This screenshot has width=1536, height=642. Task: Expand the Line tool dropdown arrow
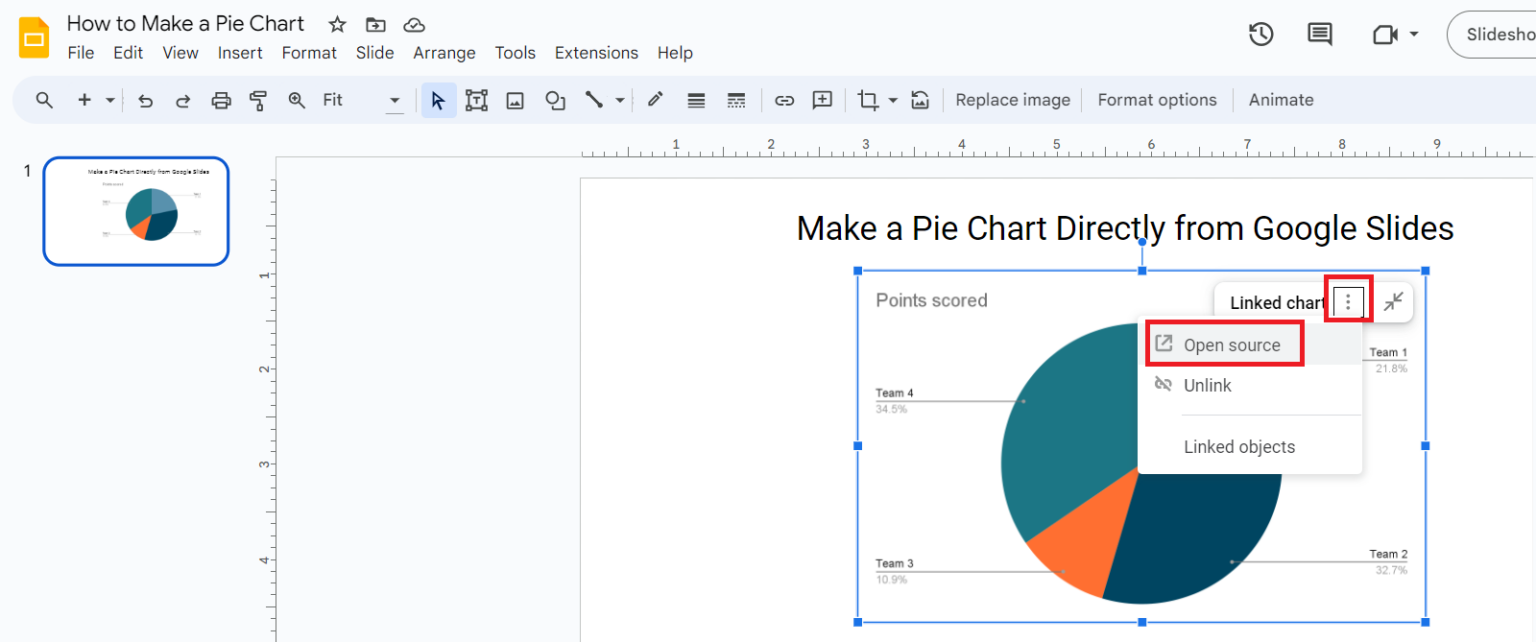[619, 100]
